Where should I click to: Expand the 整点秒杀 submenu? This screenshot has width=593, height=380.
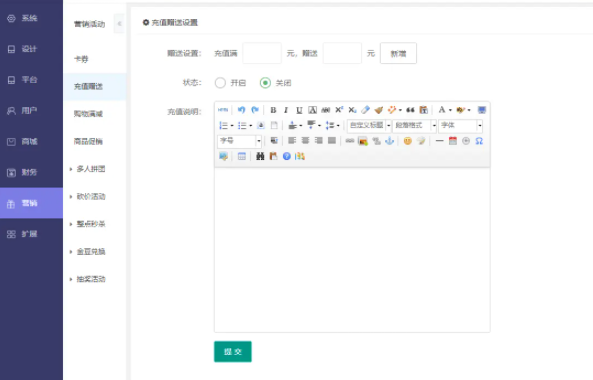point(91,224)
